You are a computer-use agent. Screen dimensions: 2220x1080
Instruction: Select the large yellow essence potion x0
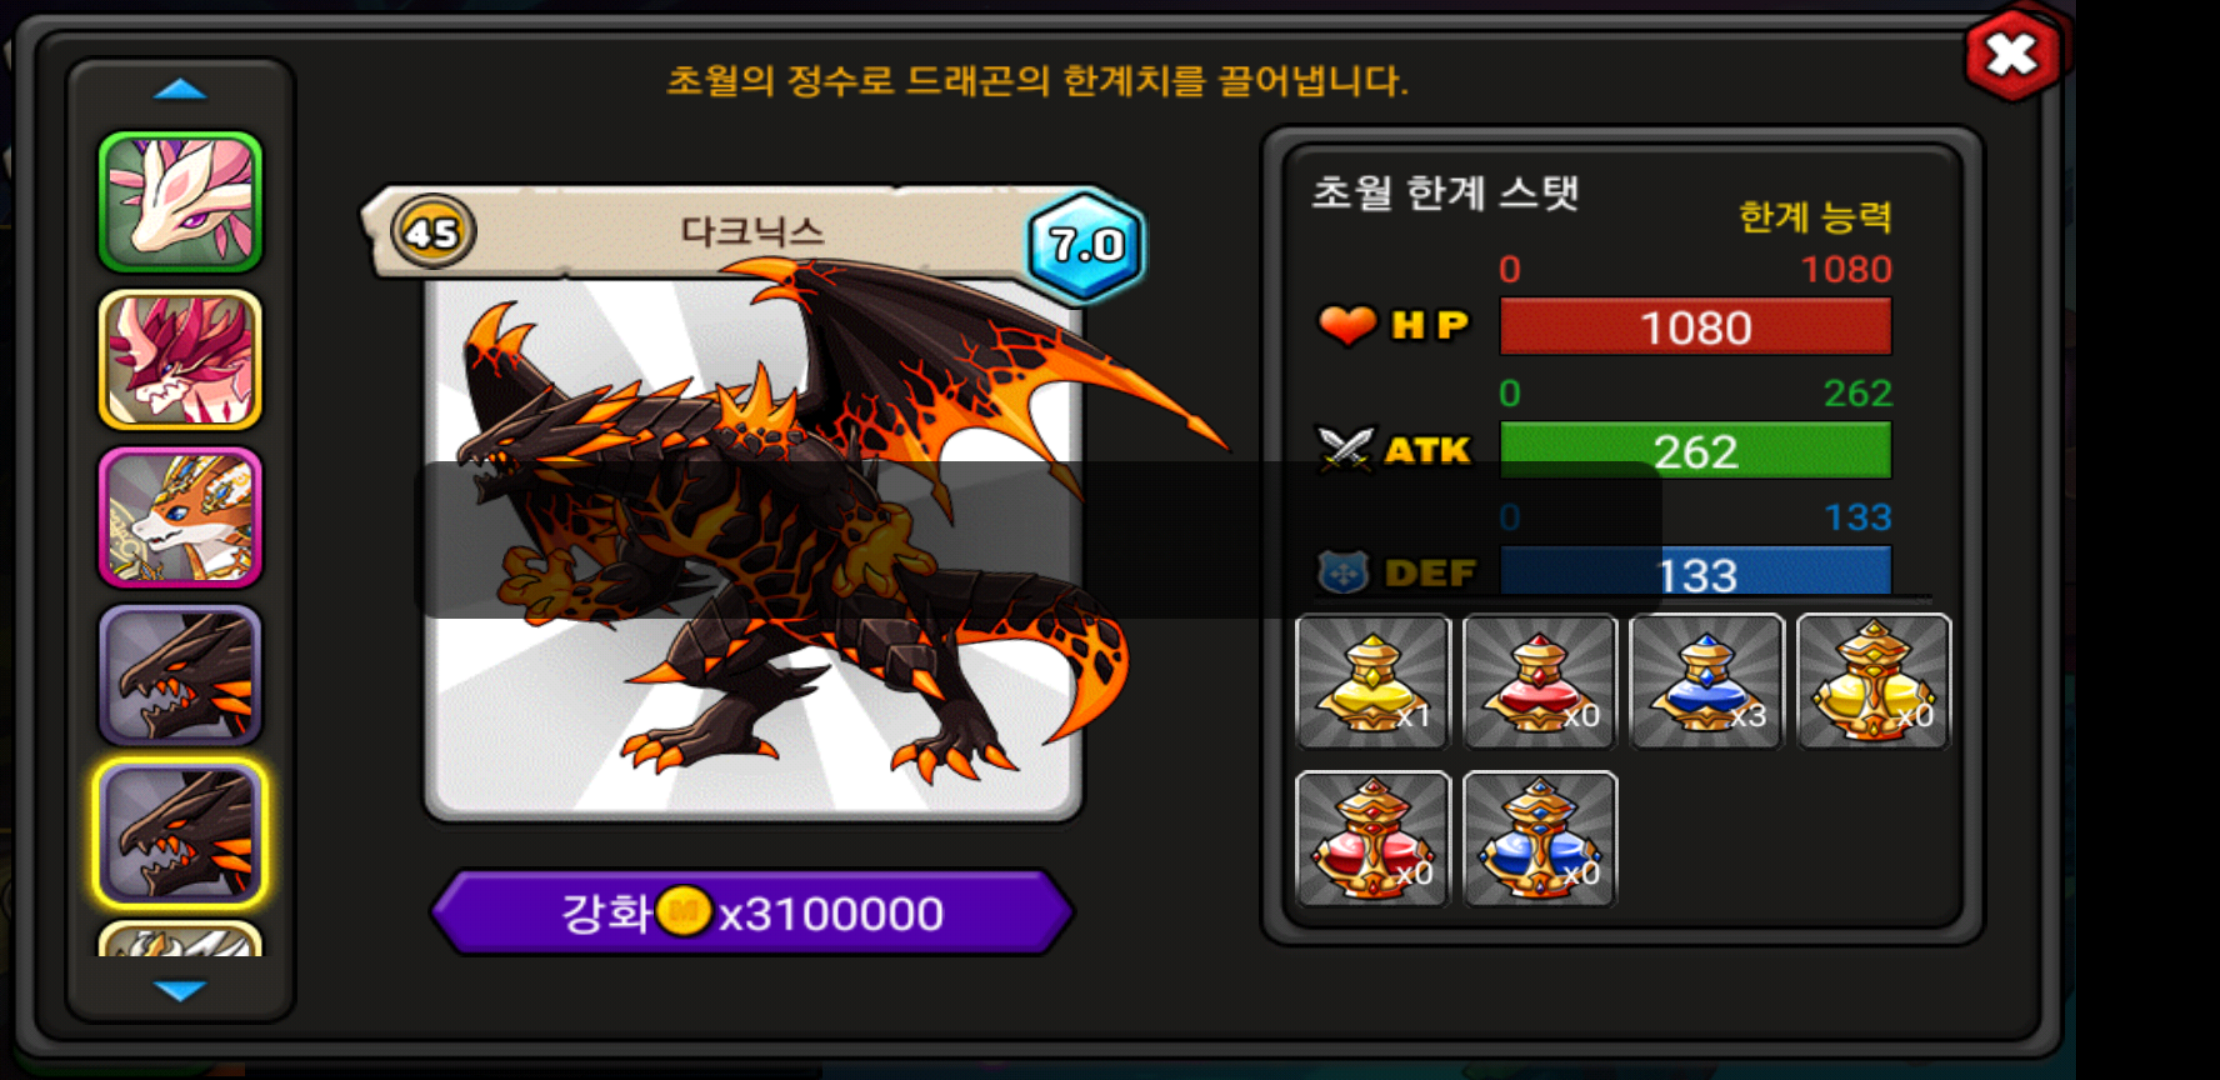1873,681
